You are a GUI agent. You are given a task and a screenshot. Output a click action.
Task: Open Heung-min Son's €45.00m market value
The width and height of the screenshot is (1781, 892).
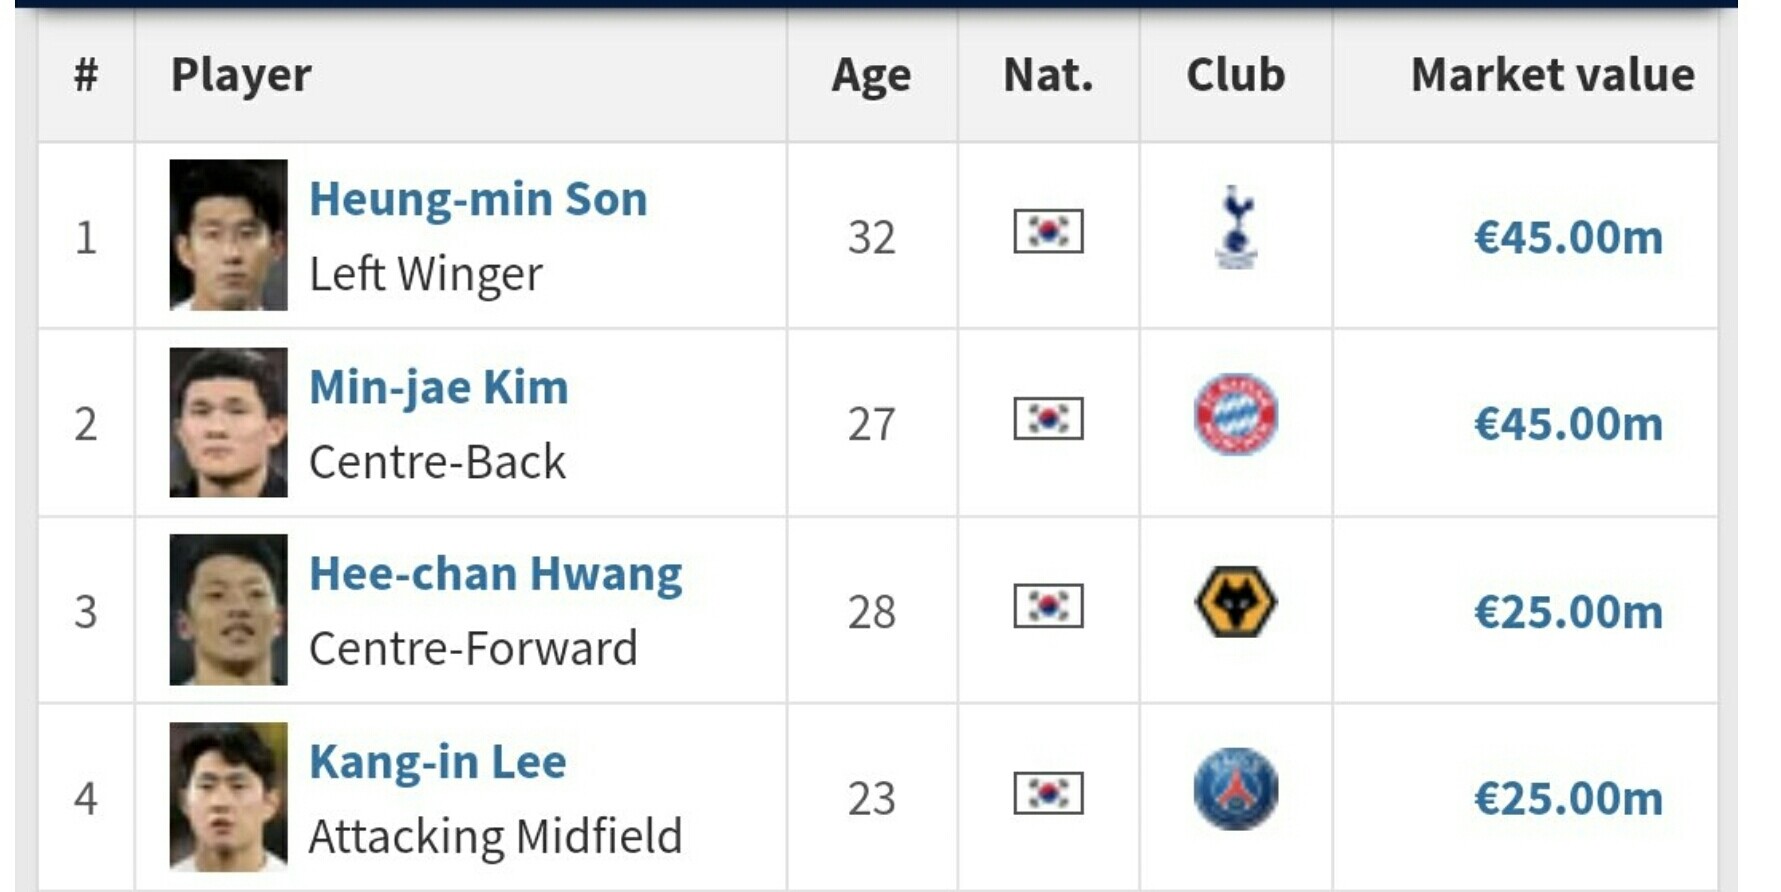tap(1568, 237)
